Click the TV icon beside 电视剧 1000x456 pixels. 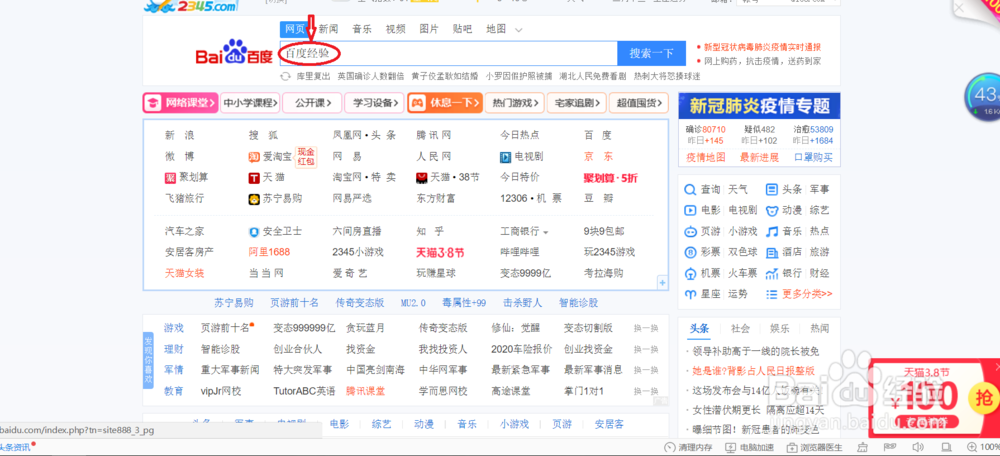point(506,157)
